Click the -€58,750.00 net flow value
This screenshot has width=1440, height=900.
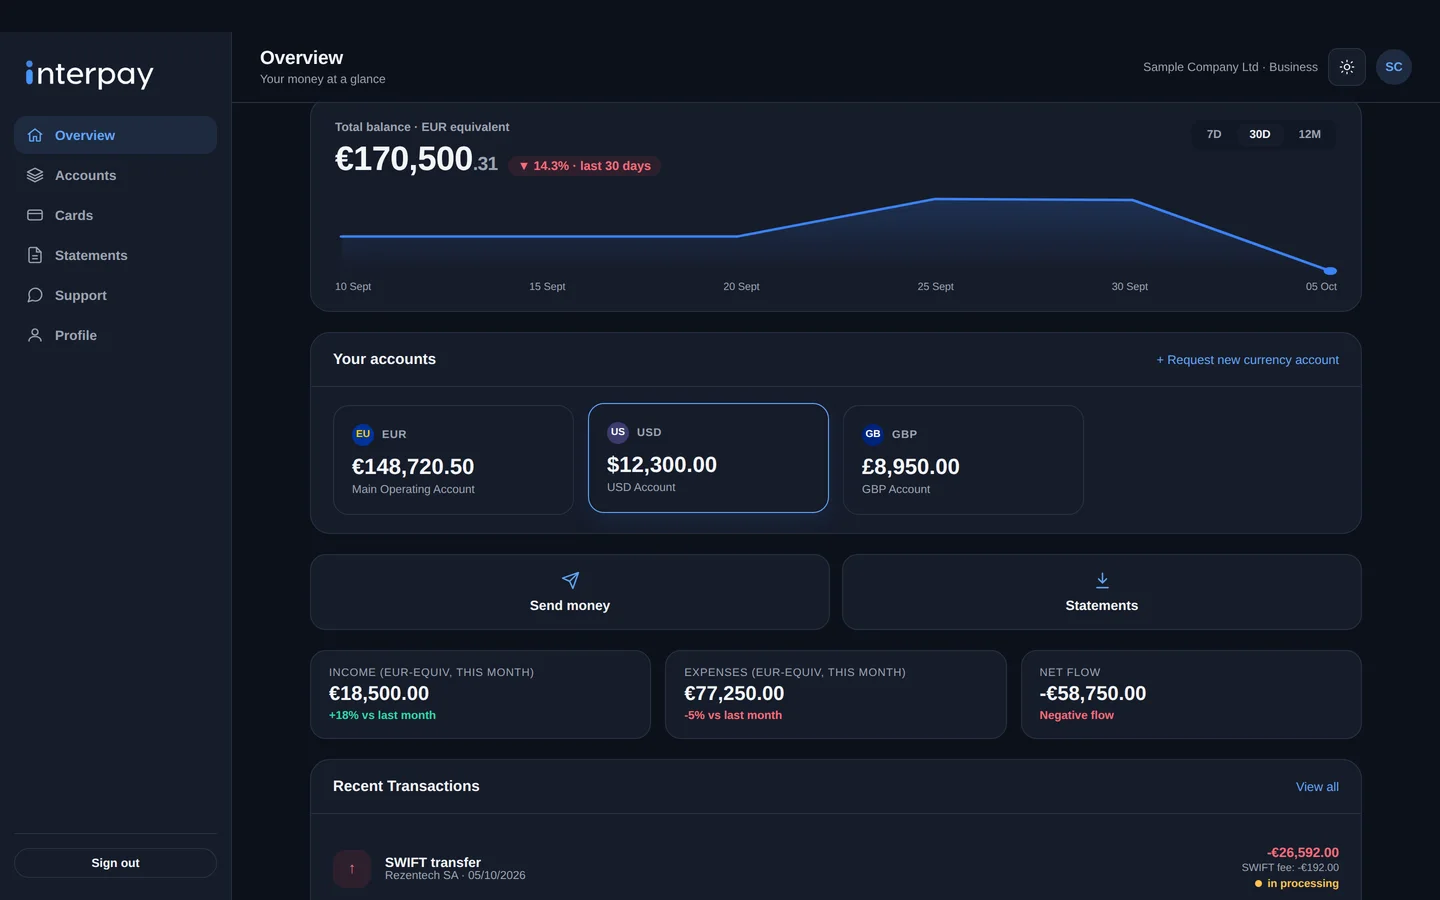coord(1093,693)
